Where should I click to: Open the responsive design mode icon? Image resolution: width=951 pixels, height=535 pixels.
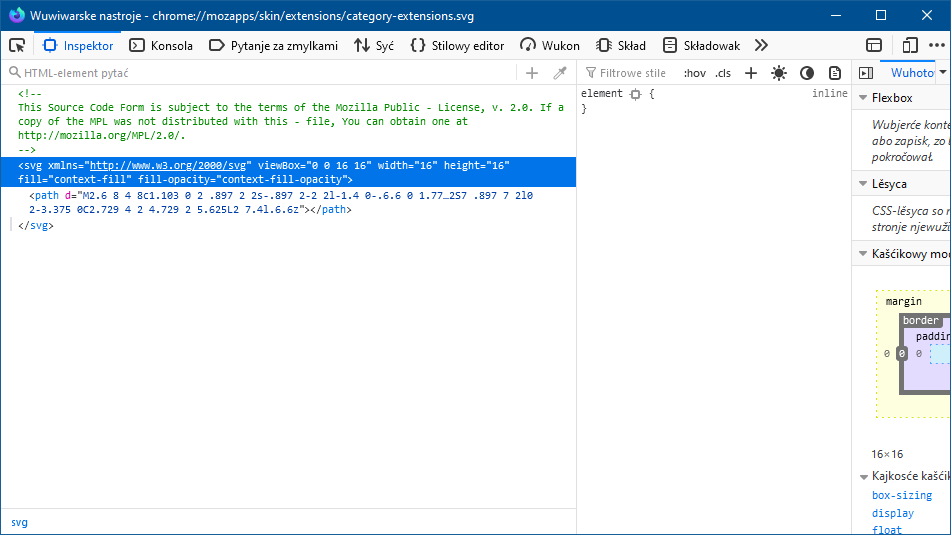pyautogui.click(x=909, y=45)
